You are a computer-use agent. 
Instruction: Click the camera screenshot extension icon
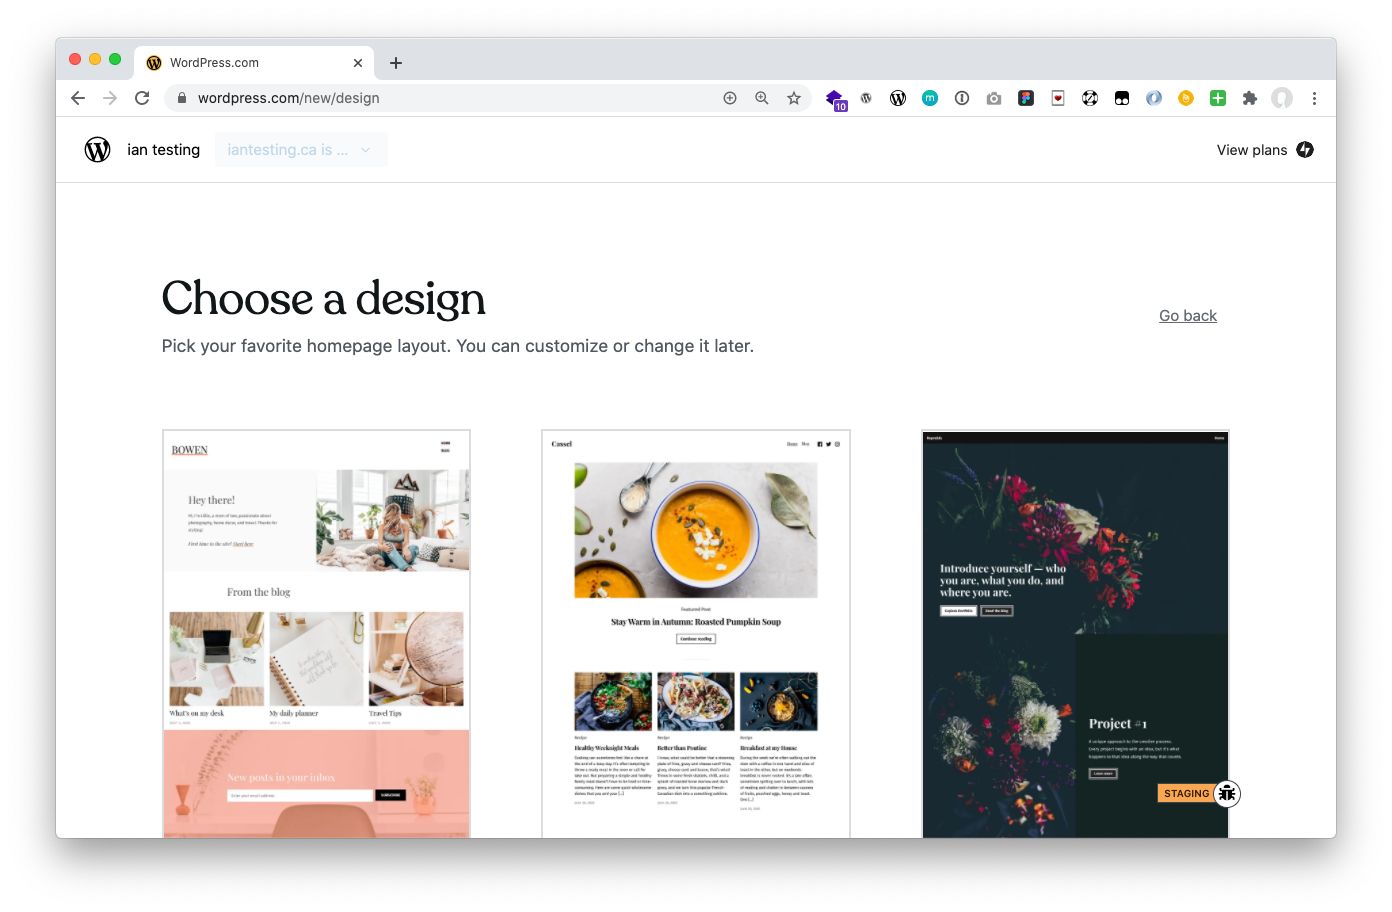pos(994,98)
